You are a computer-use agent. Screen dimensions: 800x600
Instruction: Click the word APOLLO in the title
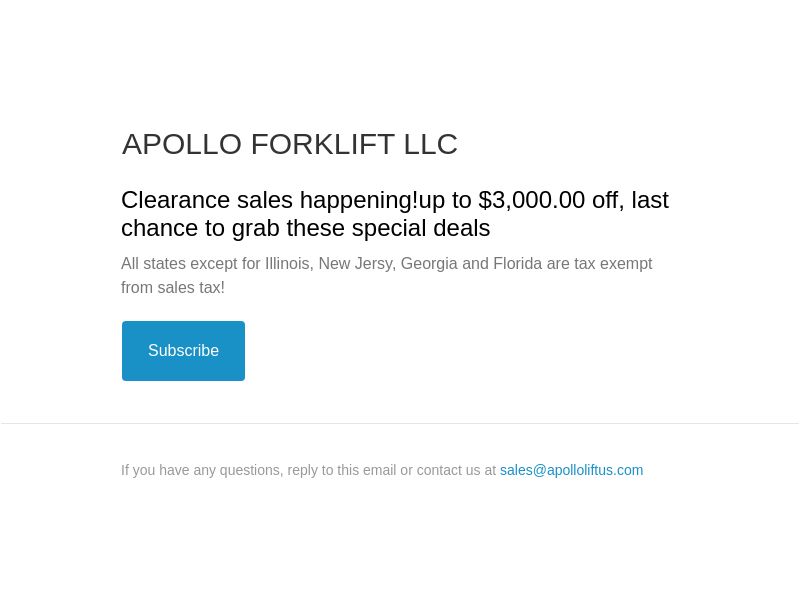pyautogui.click(x=182, y=144)
